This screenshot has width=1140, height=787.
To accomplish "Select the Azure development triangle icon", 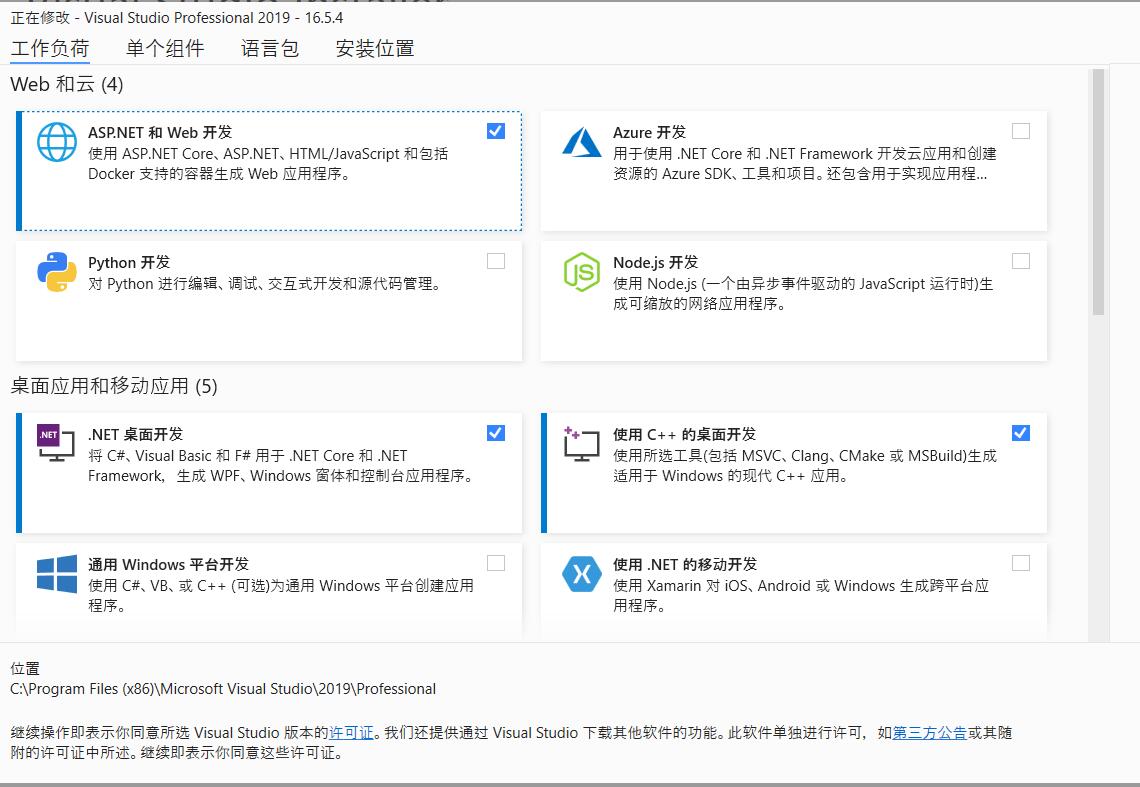I will click(x=582, y=143).
